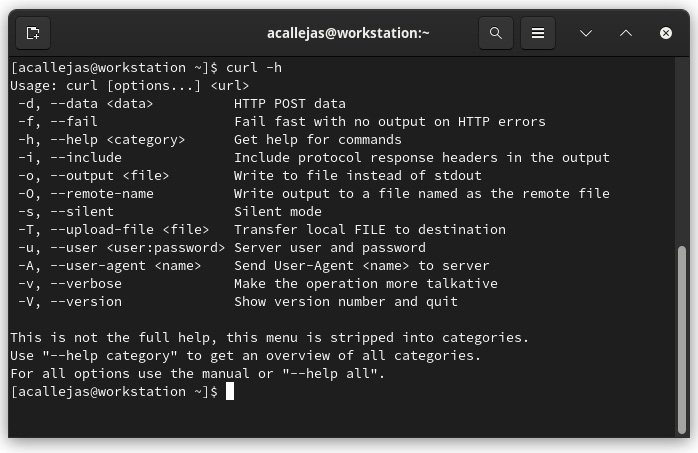Open the hamburger main menu

tap(538, 33)
